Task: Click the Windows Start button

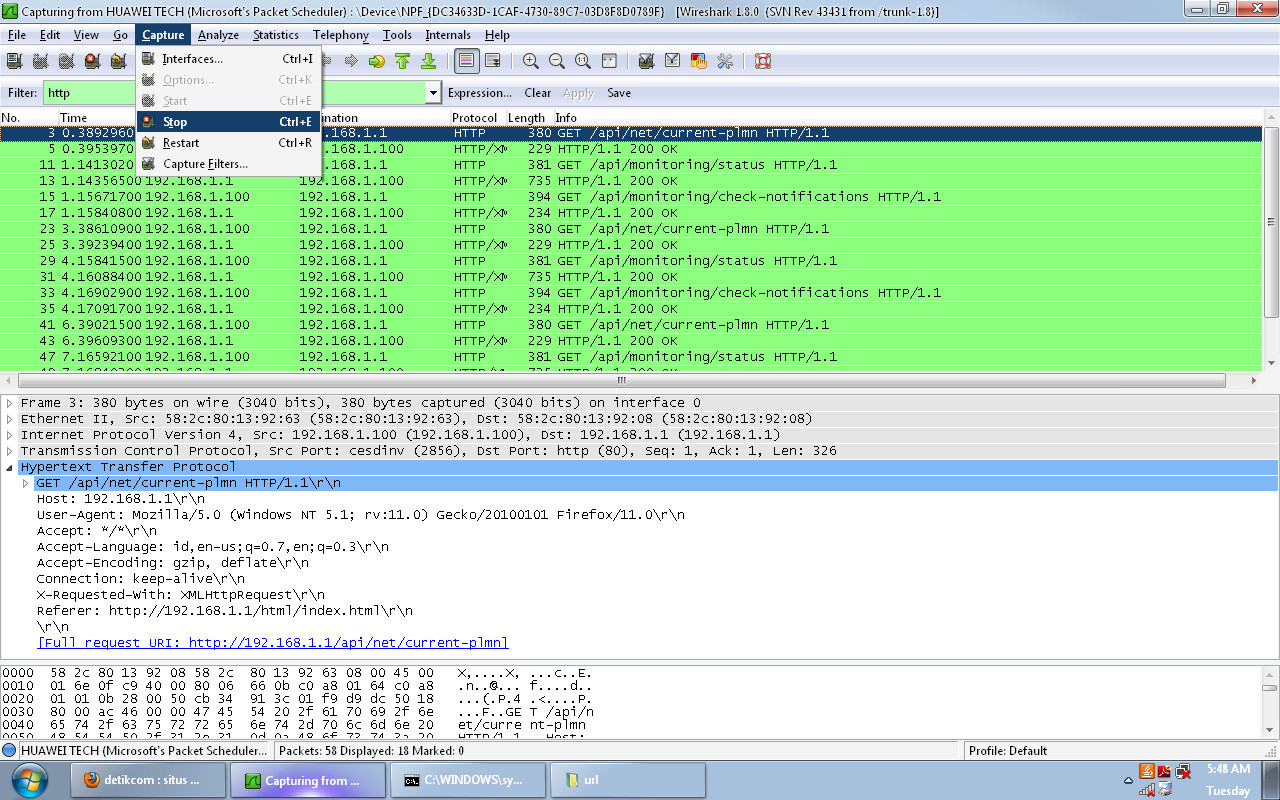Action: point(28,779)
